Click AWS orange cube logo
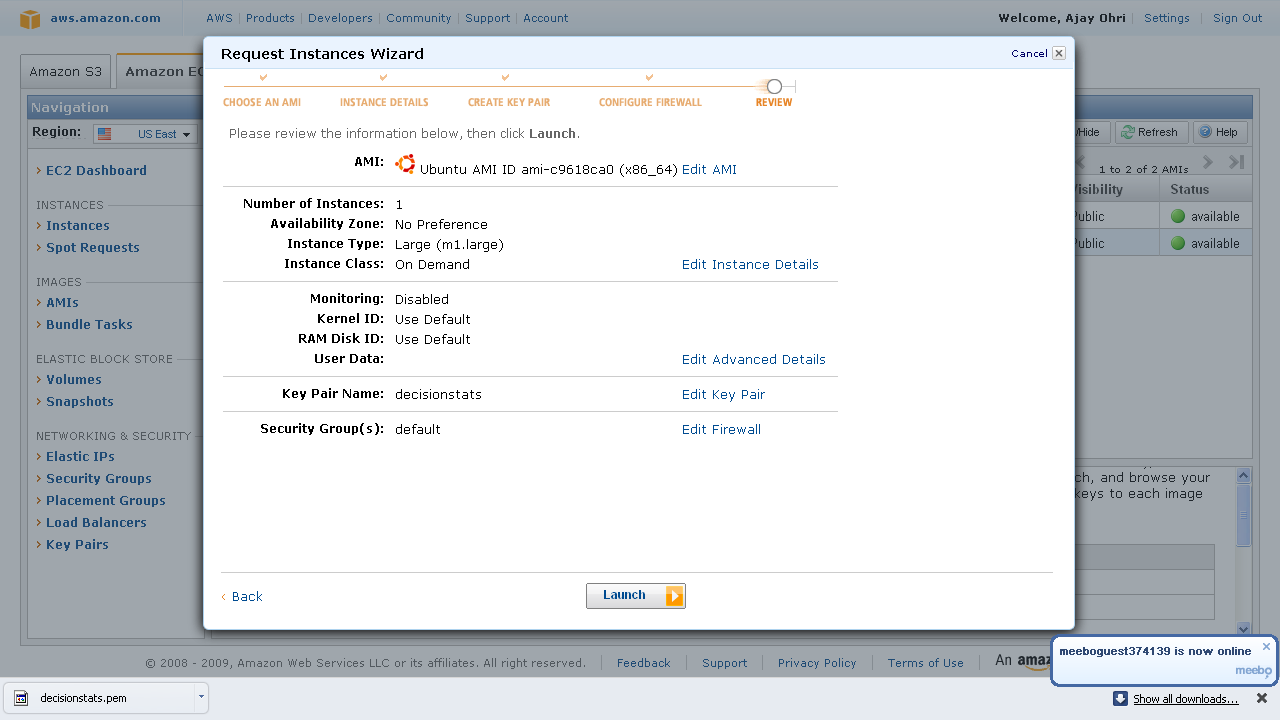 [31, 18]
